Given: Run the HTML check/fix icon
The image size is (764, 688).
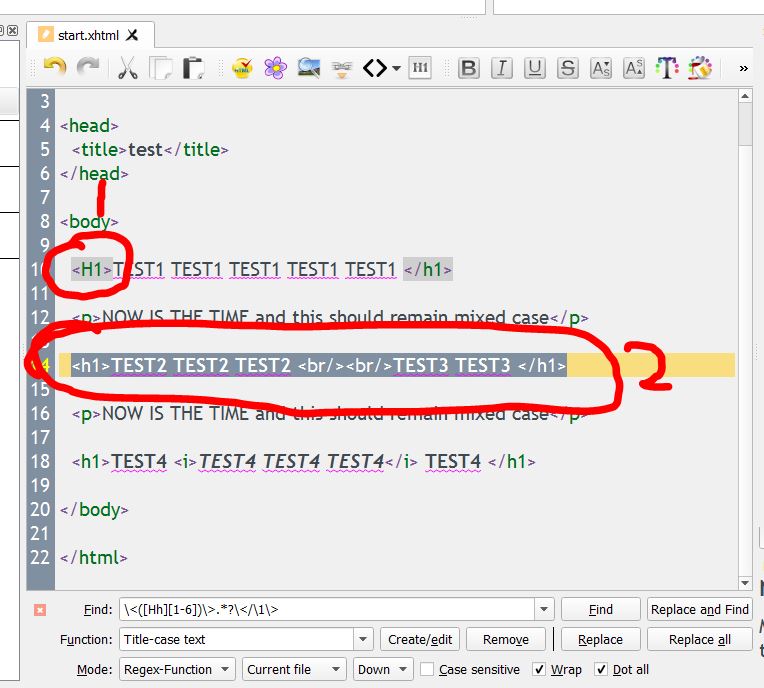Looking at the screenshot, I should (242, 68).
